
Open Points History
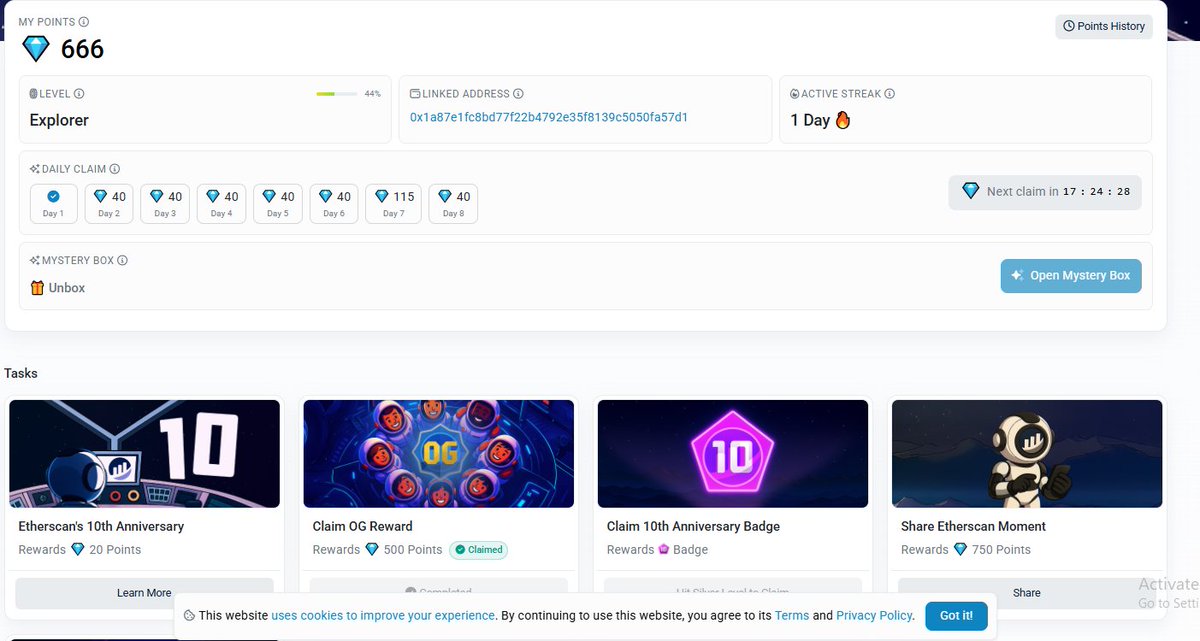1104,26
